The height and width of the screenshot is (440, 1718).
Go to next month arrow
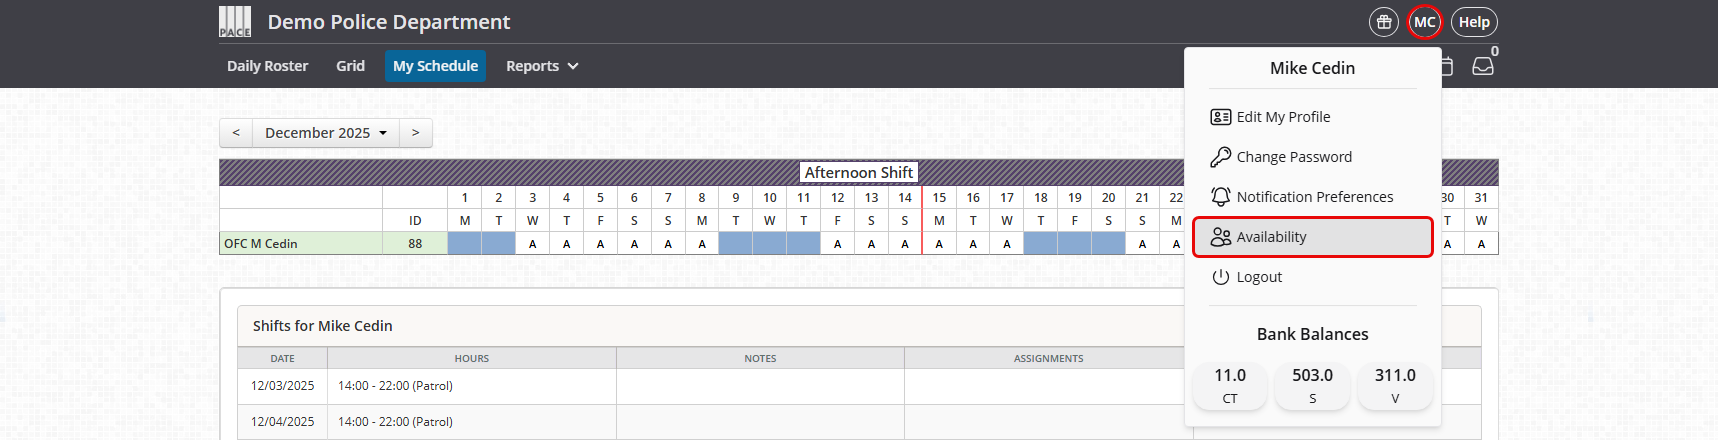pyautogui.click(x=416, y=133)
